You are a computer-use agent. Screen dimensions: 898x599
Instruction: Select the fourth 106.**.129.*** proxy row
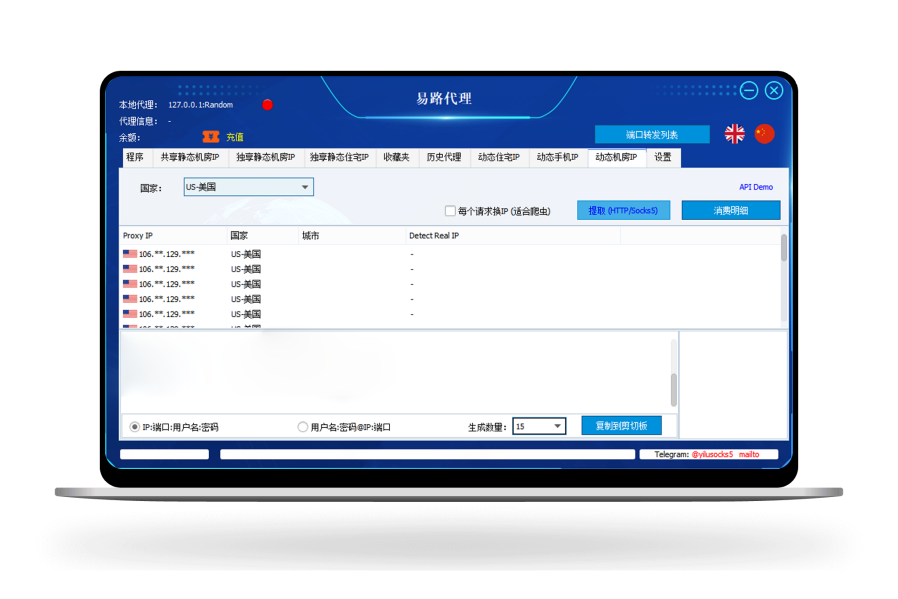point(450,299)
